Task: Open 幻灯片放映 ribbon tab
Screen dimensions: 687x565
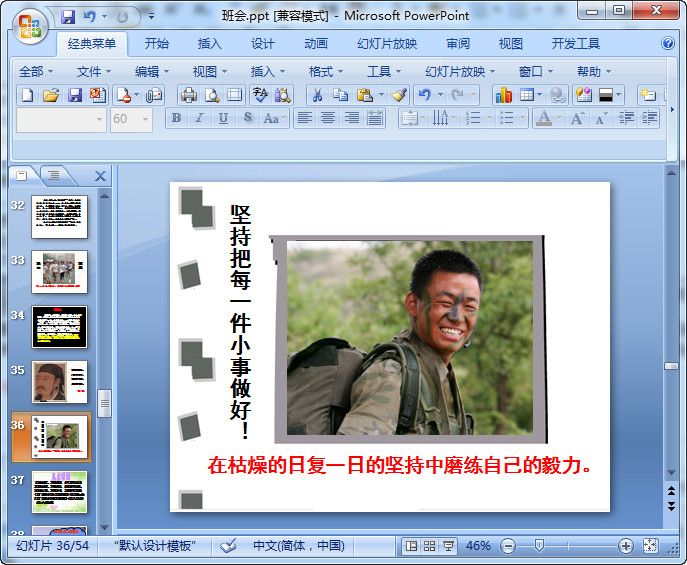Action: (x=387, y=44)
